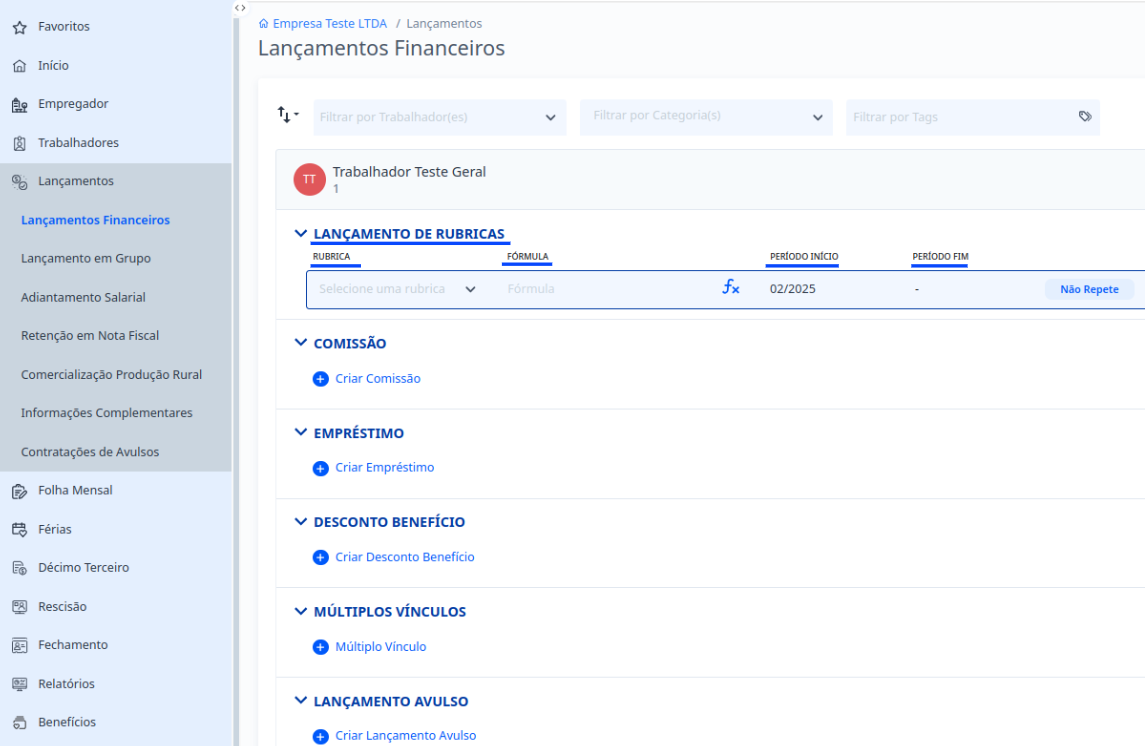The width and height of the screenshot is (1145, 746).
Task: Toggle the Não Repete repetition button
Action: tap(1089, 289)
